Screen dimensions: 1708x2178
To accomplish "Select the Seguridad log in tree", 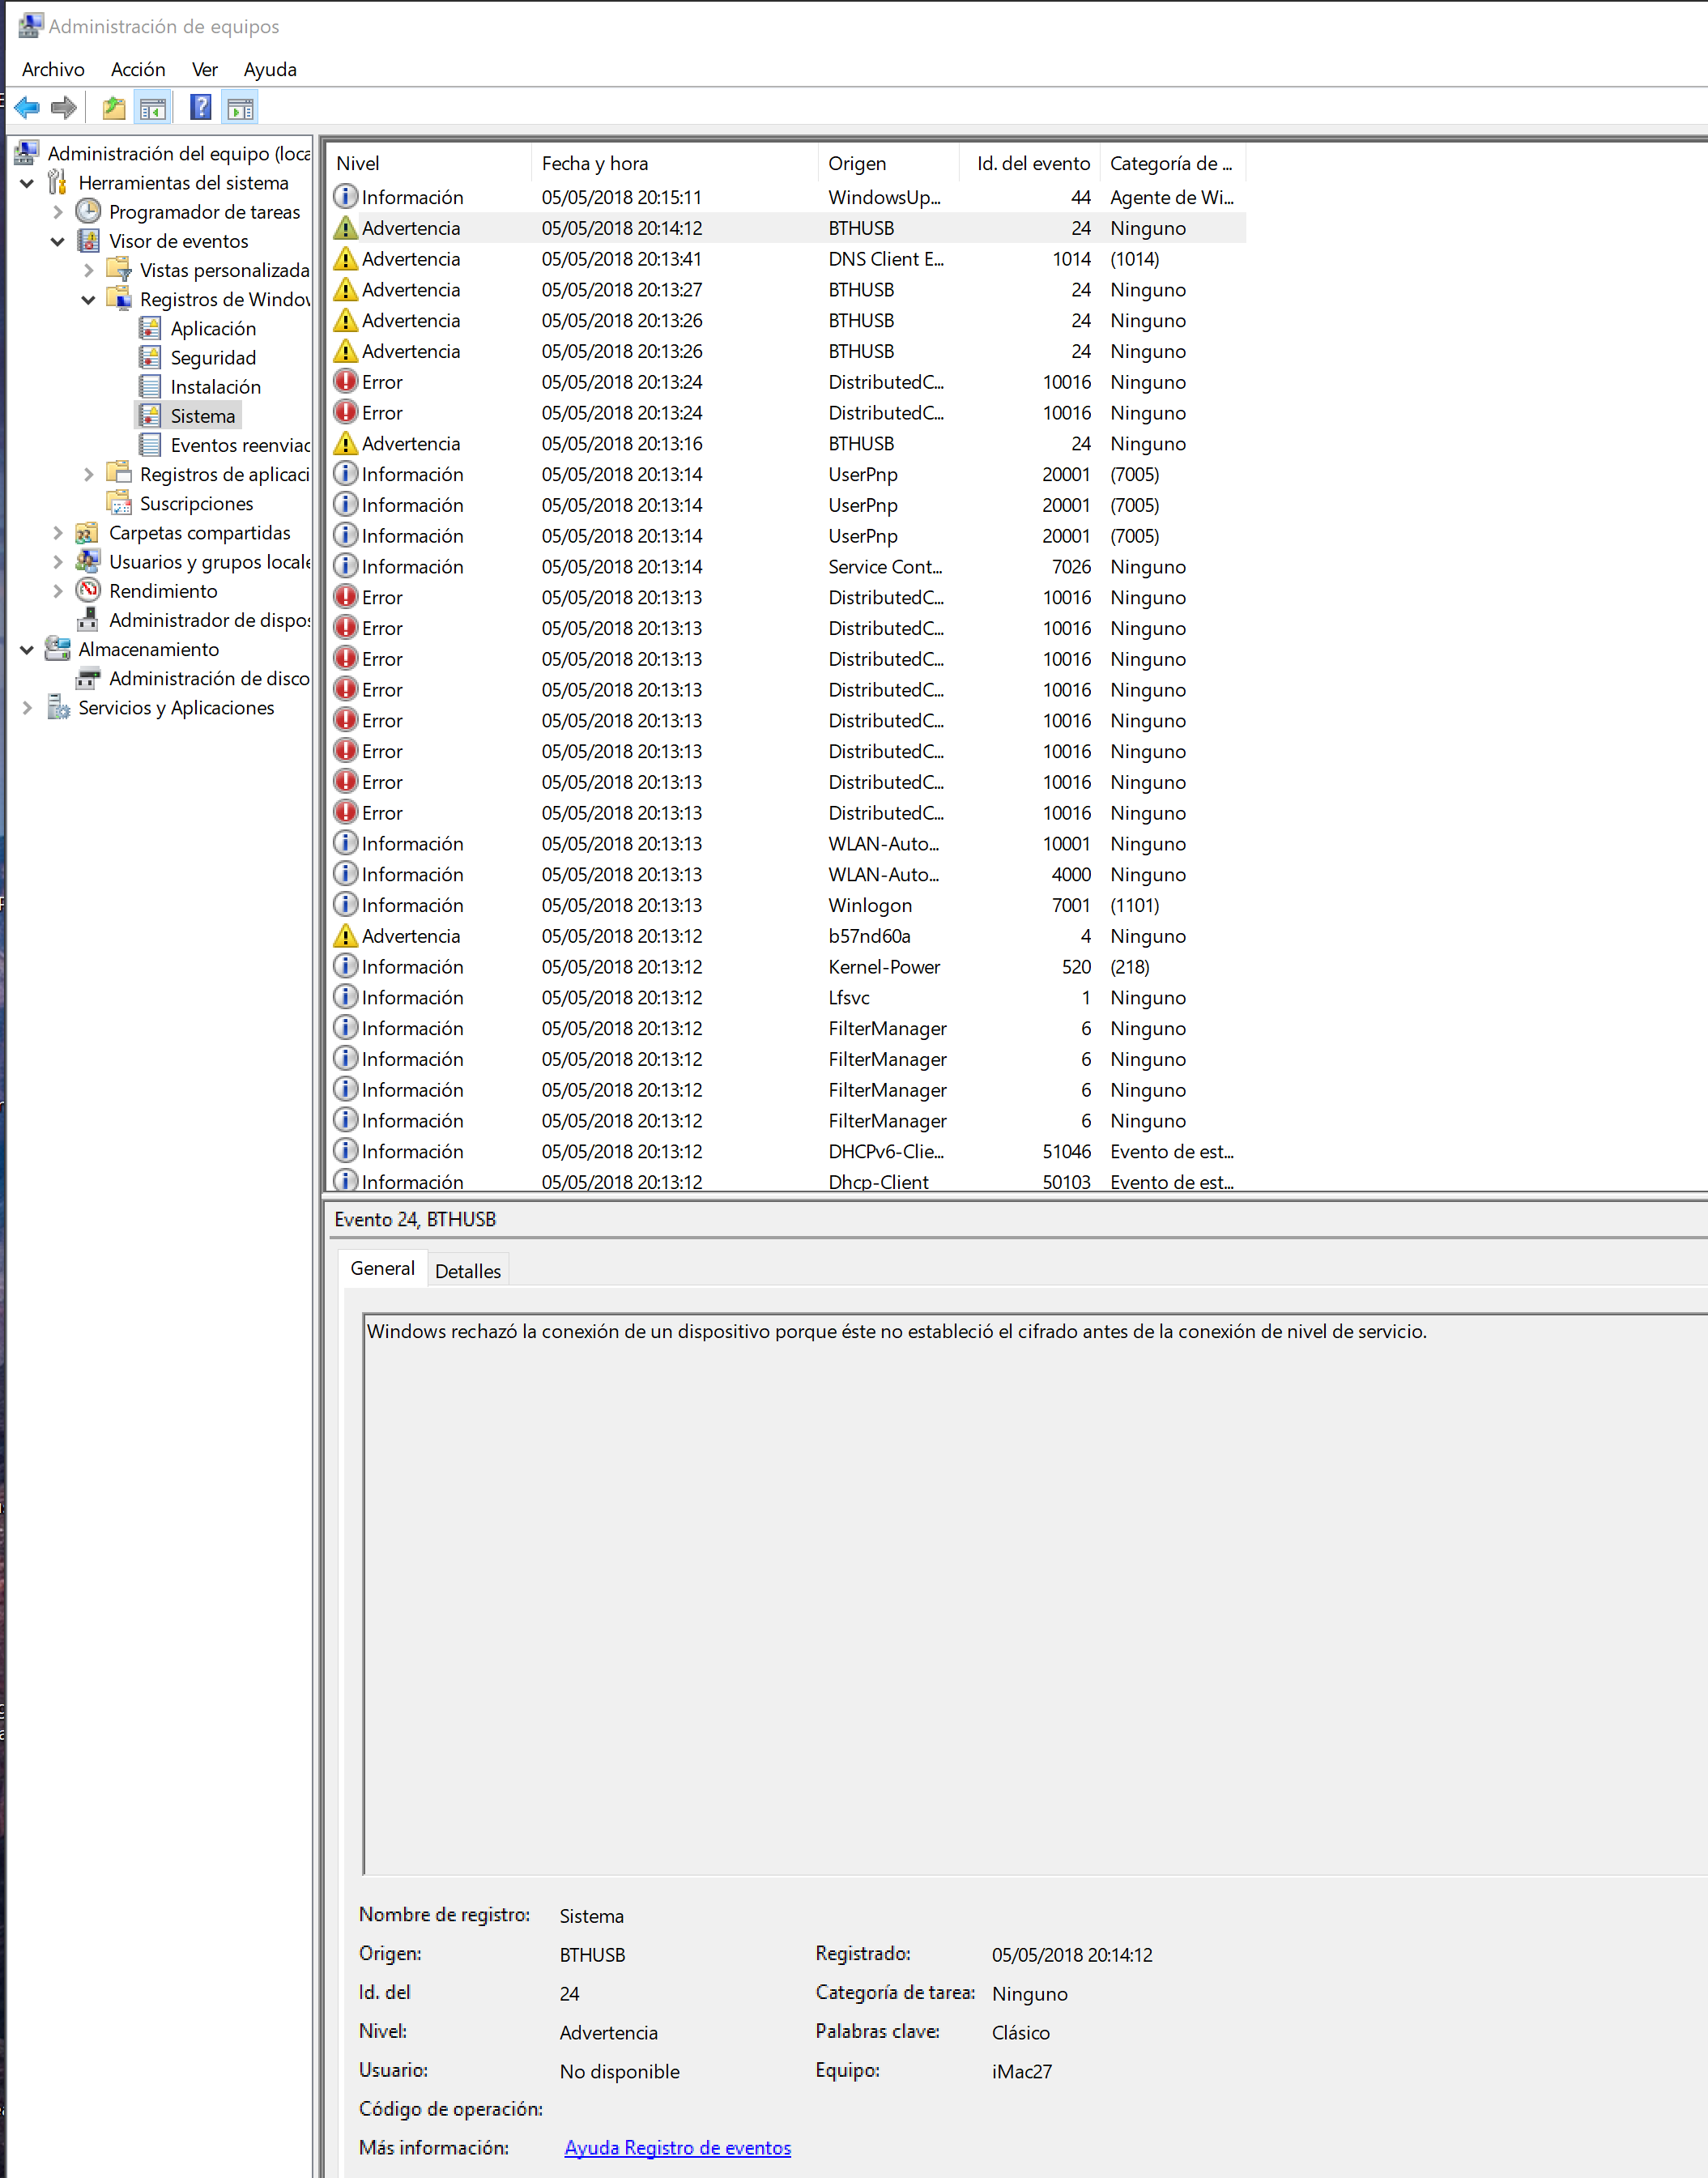I will pyautogui.click(x=212, y=358).
